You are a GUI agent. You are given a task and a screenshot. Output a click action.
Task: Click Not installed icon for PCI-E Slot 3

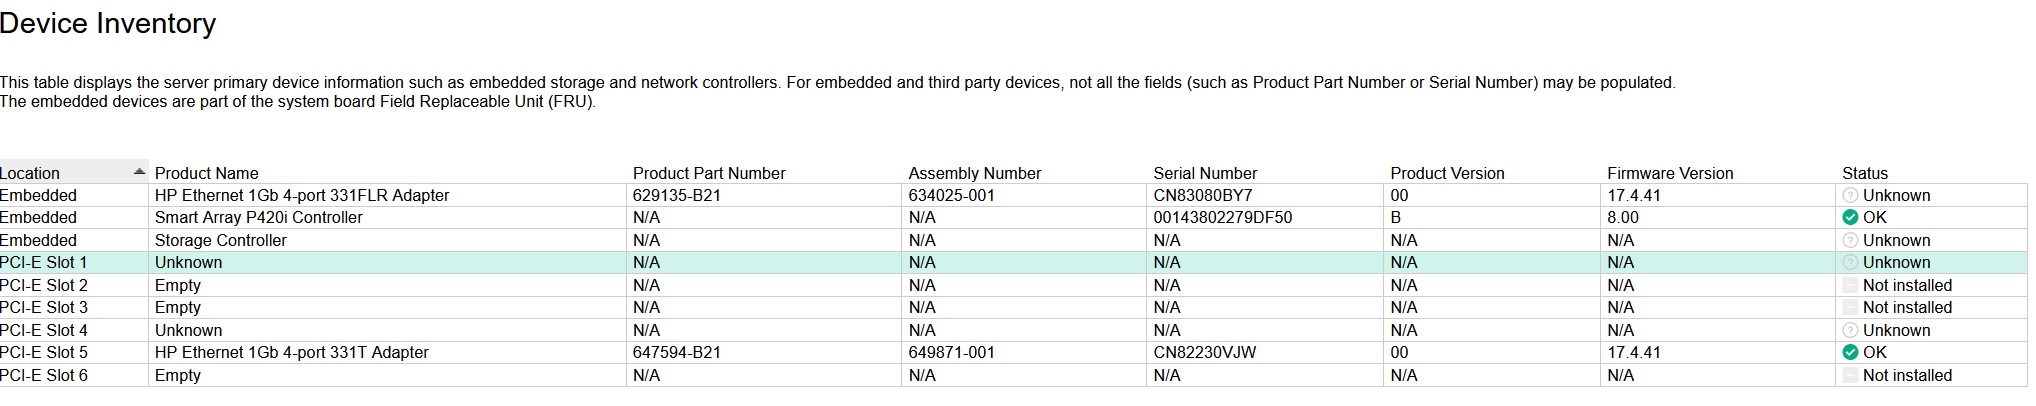tap(1850, 308)
